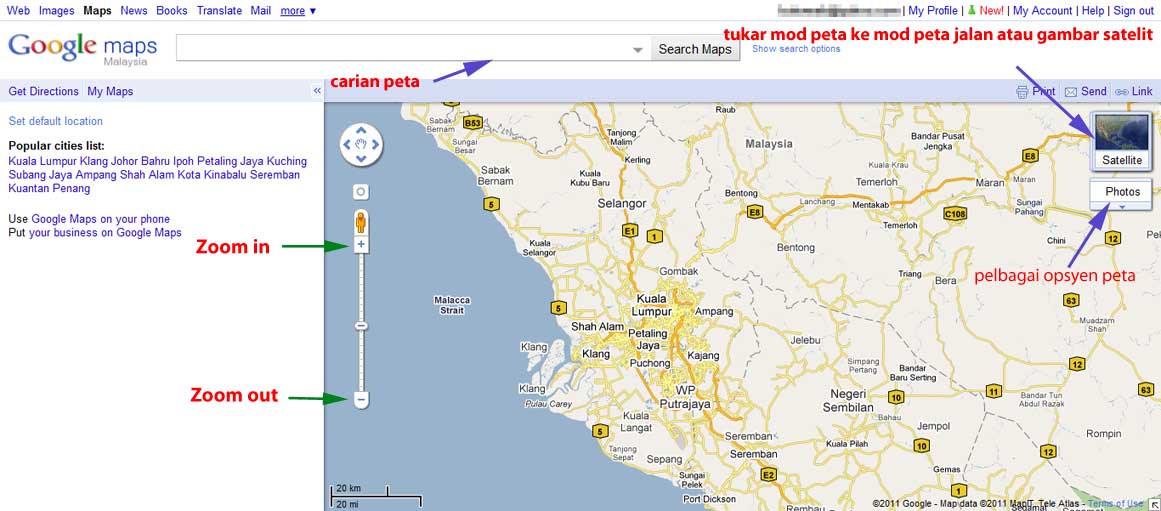Click the E8 highway shield near Bentong
1161x511 pixels.
pyautogui.click(x=755, y=213)
